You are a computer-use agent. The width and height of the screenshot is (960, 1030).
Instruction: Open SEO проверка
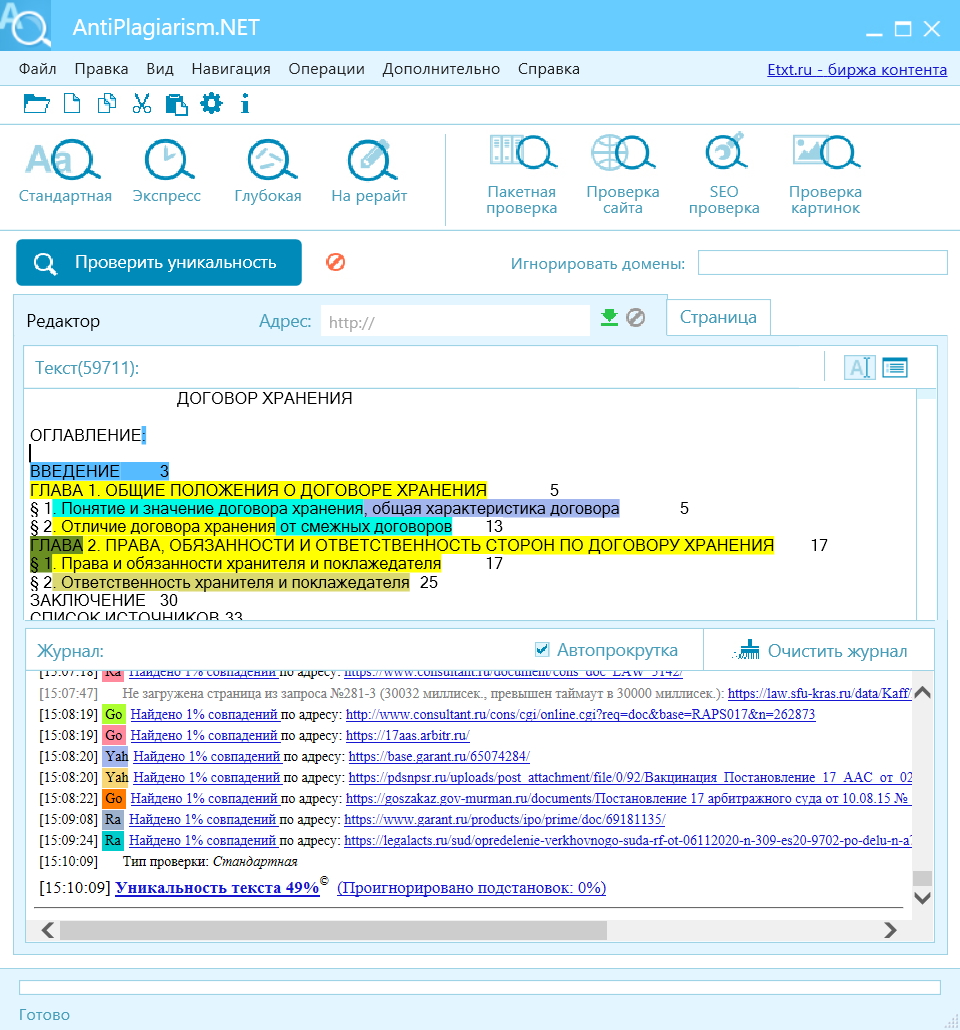[x=724, y=174]
